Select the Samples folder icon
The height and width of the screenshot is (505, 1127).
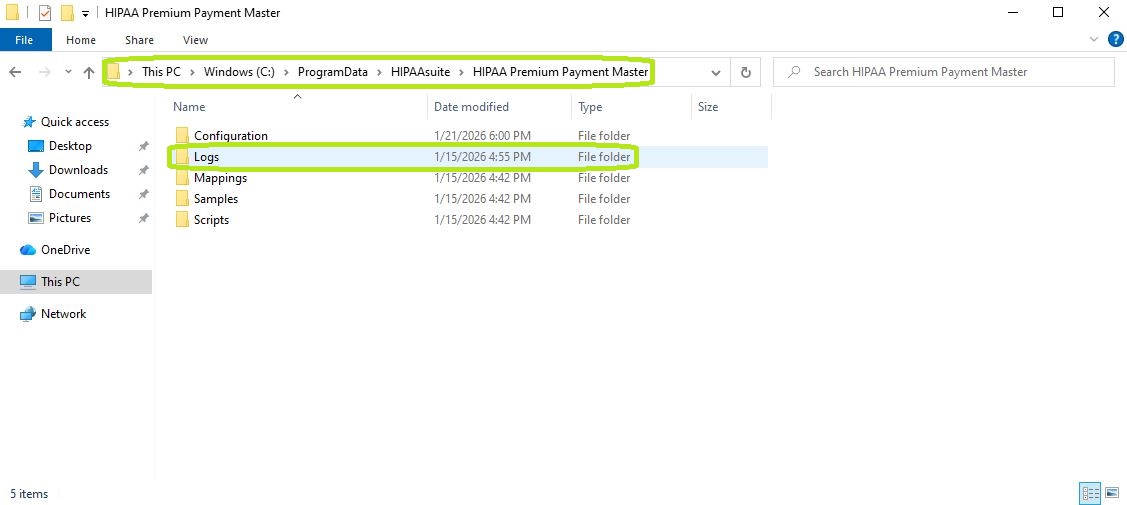[182, 198]
